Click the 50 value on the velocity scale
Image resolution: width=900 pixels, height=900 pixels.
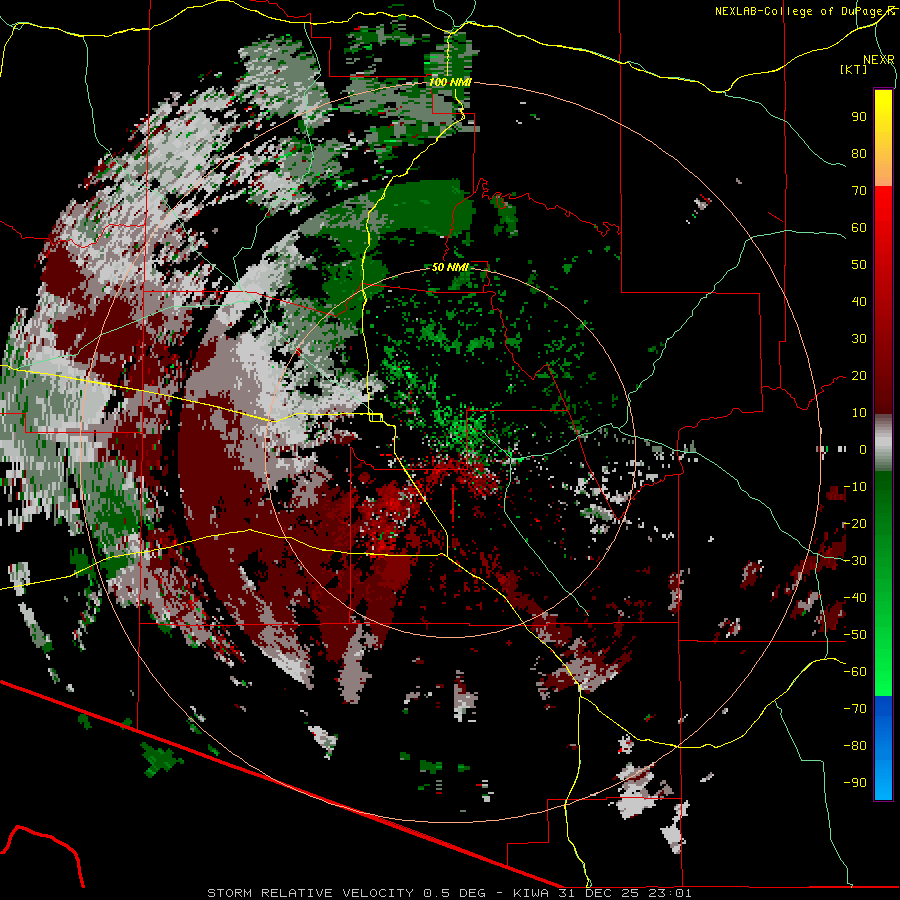(x=859, y=265)
